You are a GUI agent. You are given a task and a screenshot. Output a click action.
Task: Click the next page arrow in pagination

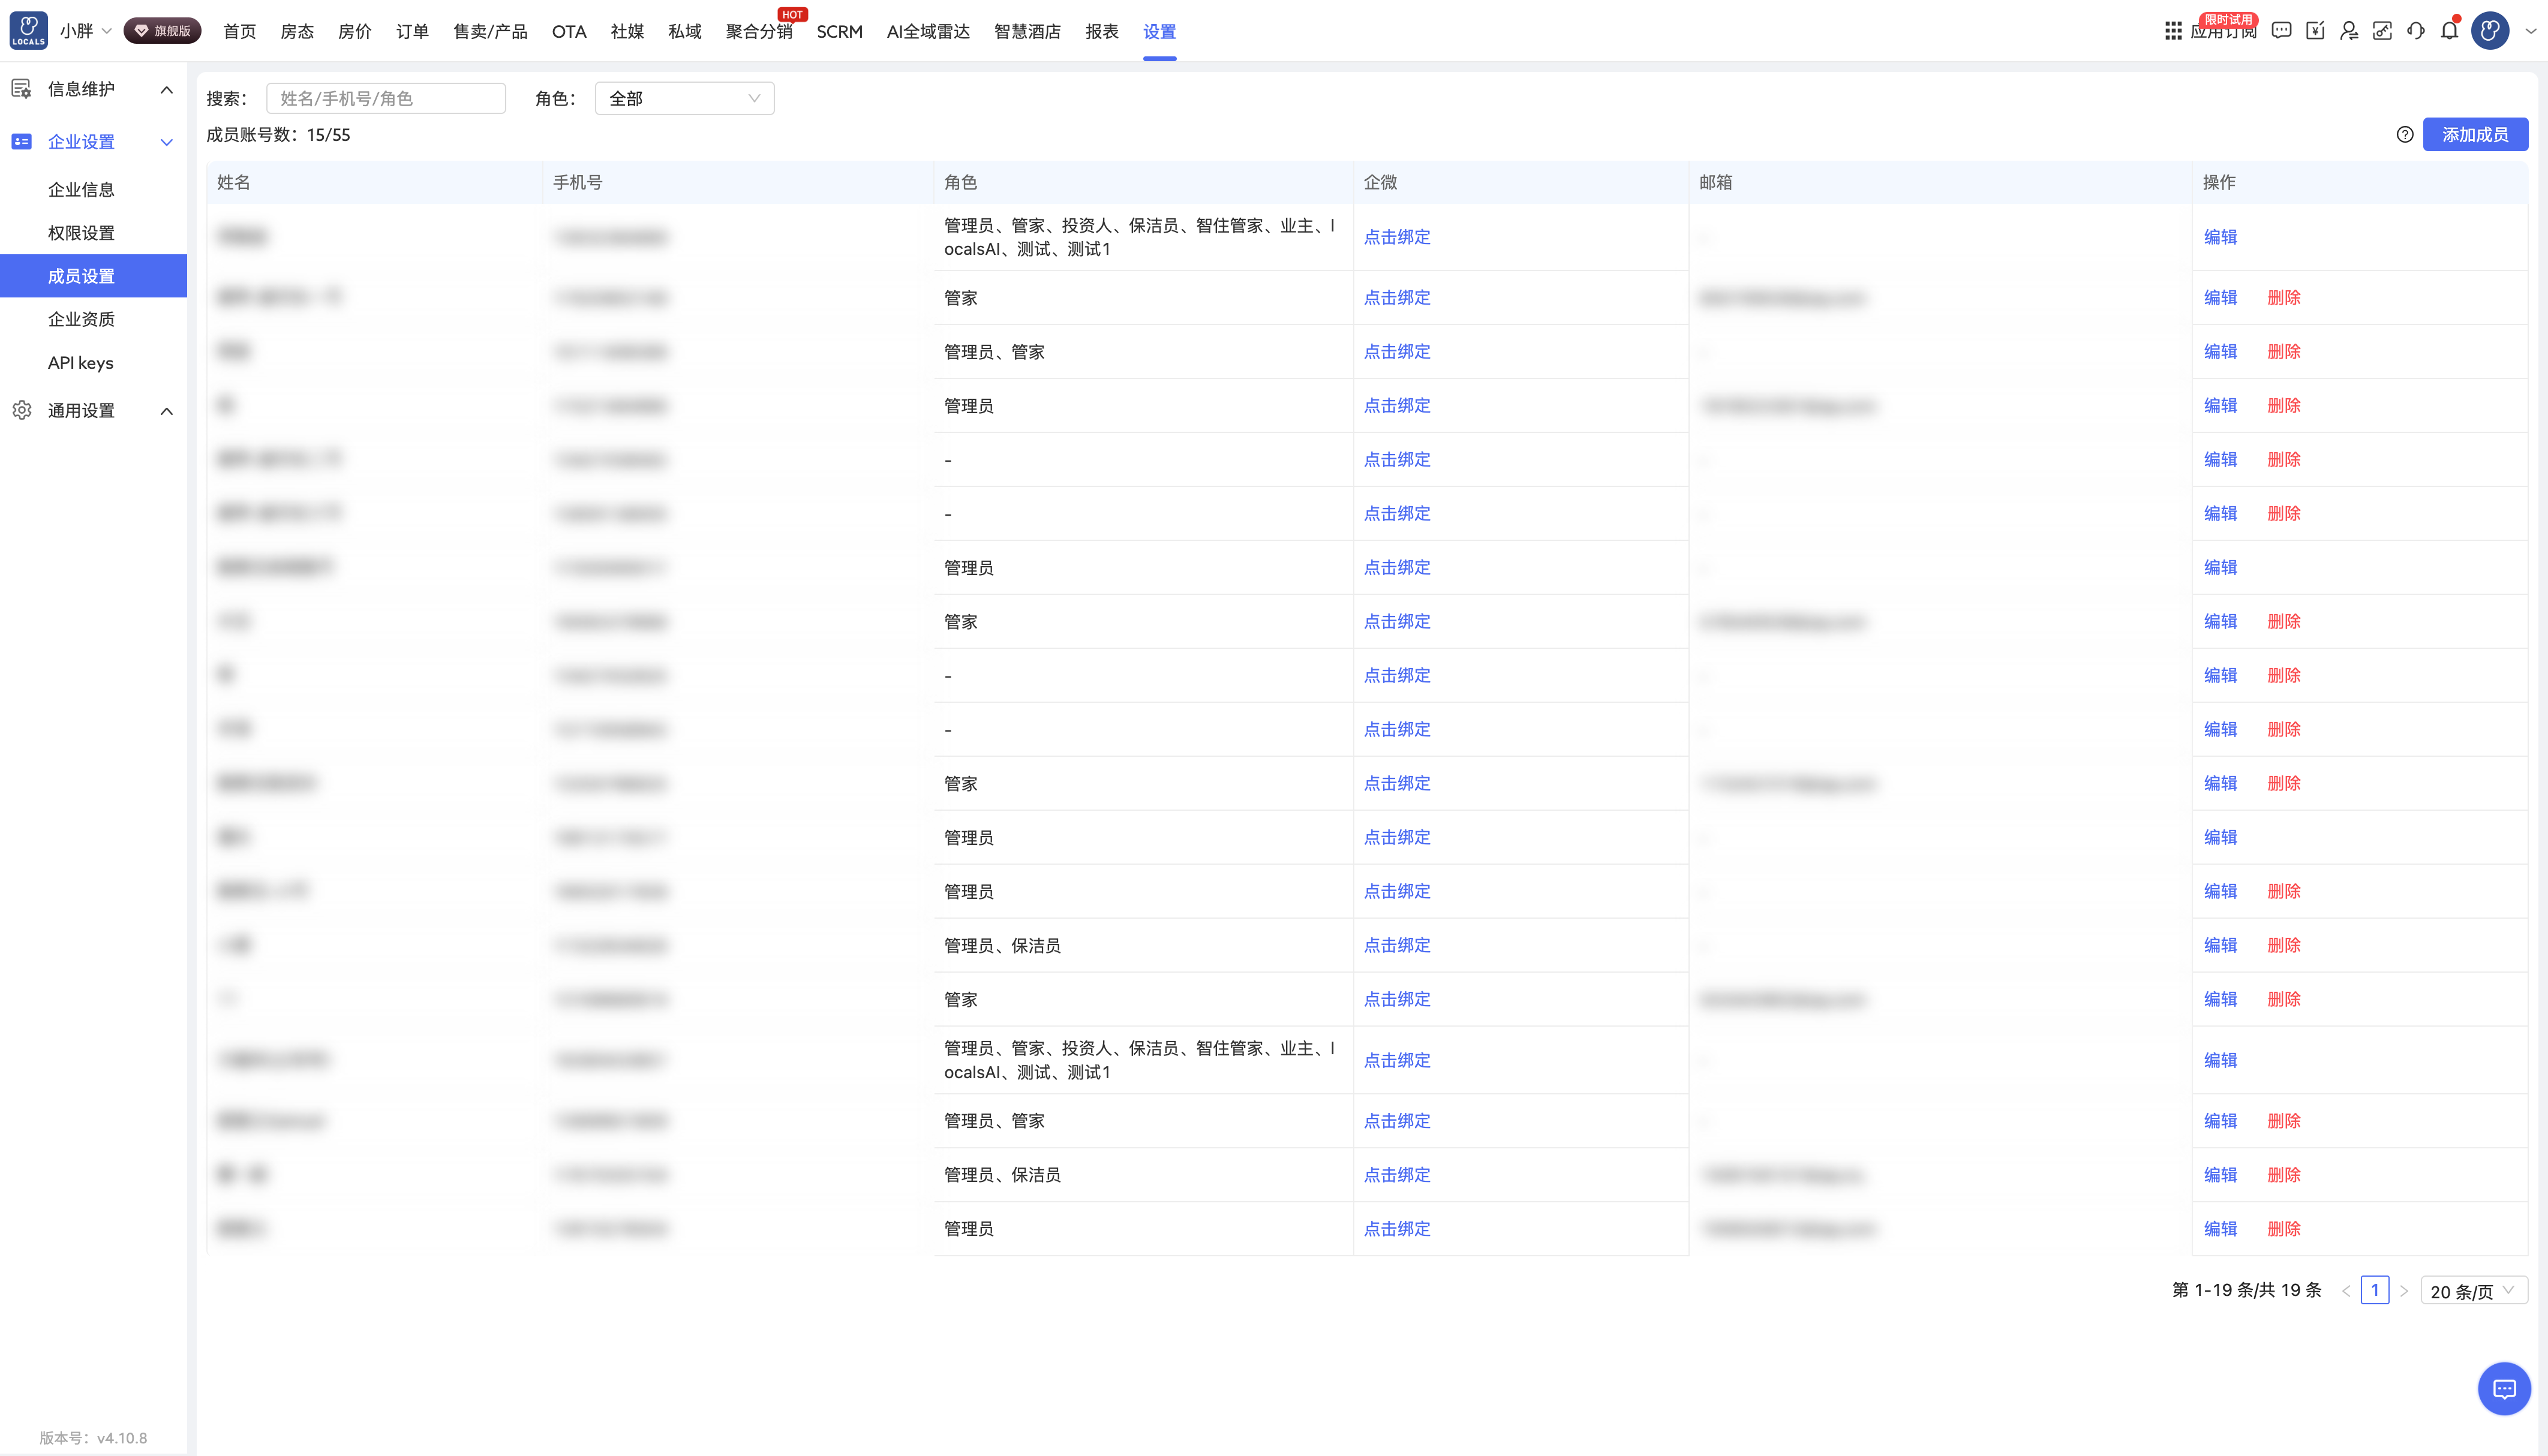tap(2404, 1291)
